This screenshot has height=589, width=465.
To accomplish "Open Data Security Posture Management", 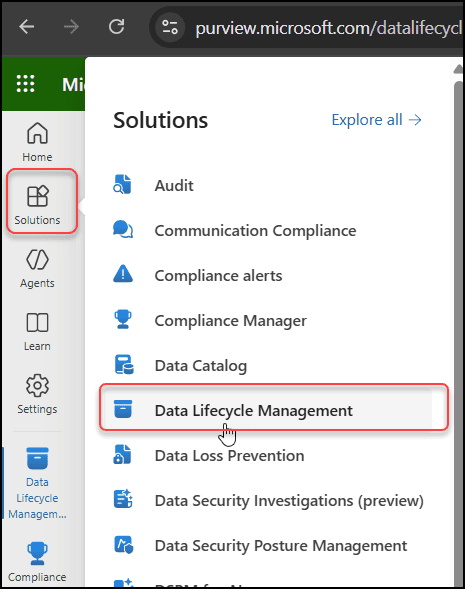I will point(281,546).
